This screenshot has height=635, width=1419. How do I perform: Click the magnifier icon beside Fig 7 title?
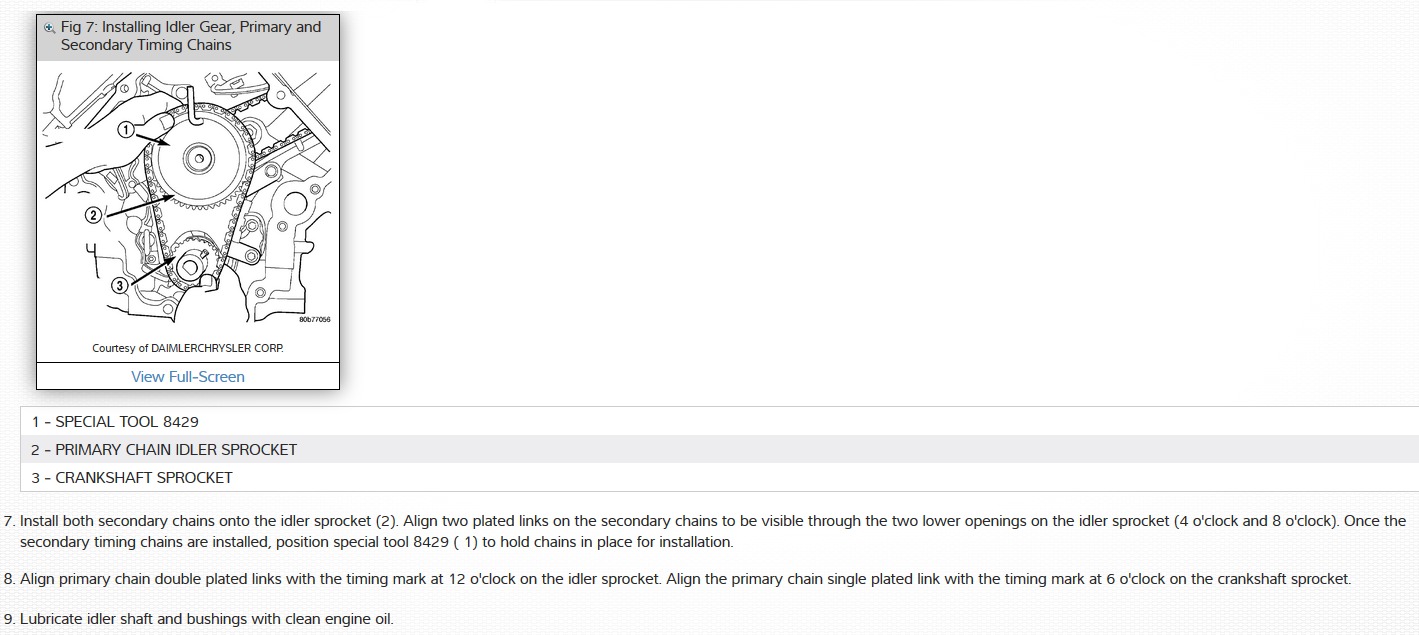click(50, 28)
